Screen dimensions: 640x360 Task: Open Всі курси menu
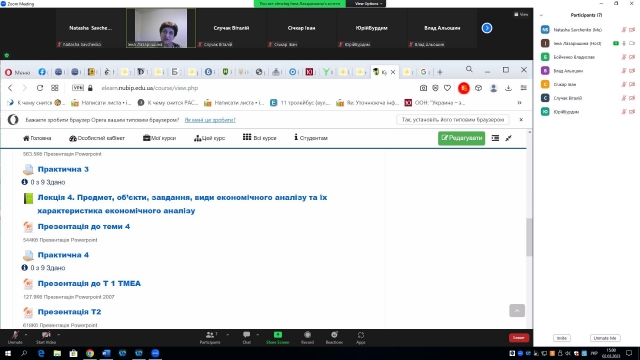pyautogui.click(x=260, y=138)
